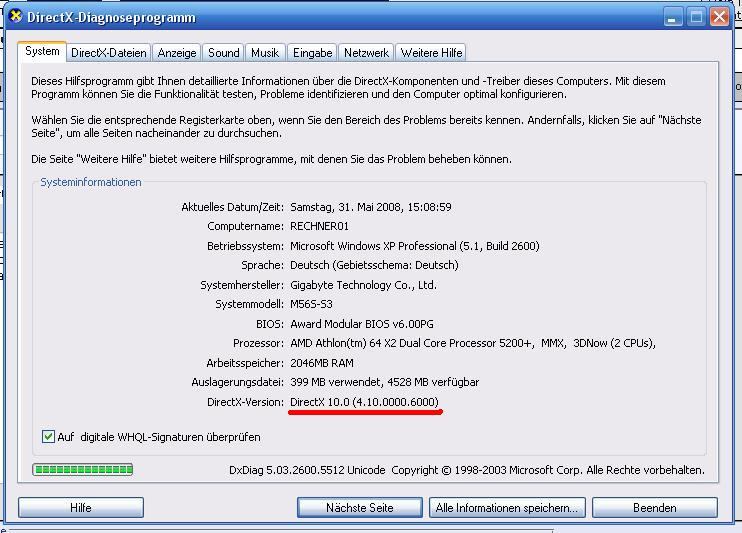Click the green progress bar
Viewport: 742px width, 533px height.
click(x=83, y=470)
